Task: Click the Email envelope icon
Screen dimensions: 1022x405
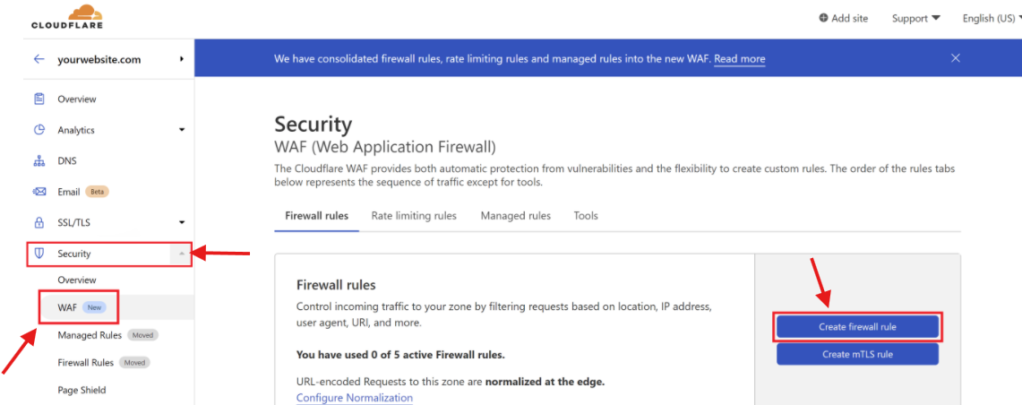Action: (x=39, y=192)
